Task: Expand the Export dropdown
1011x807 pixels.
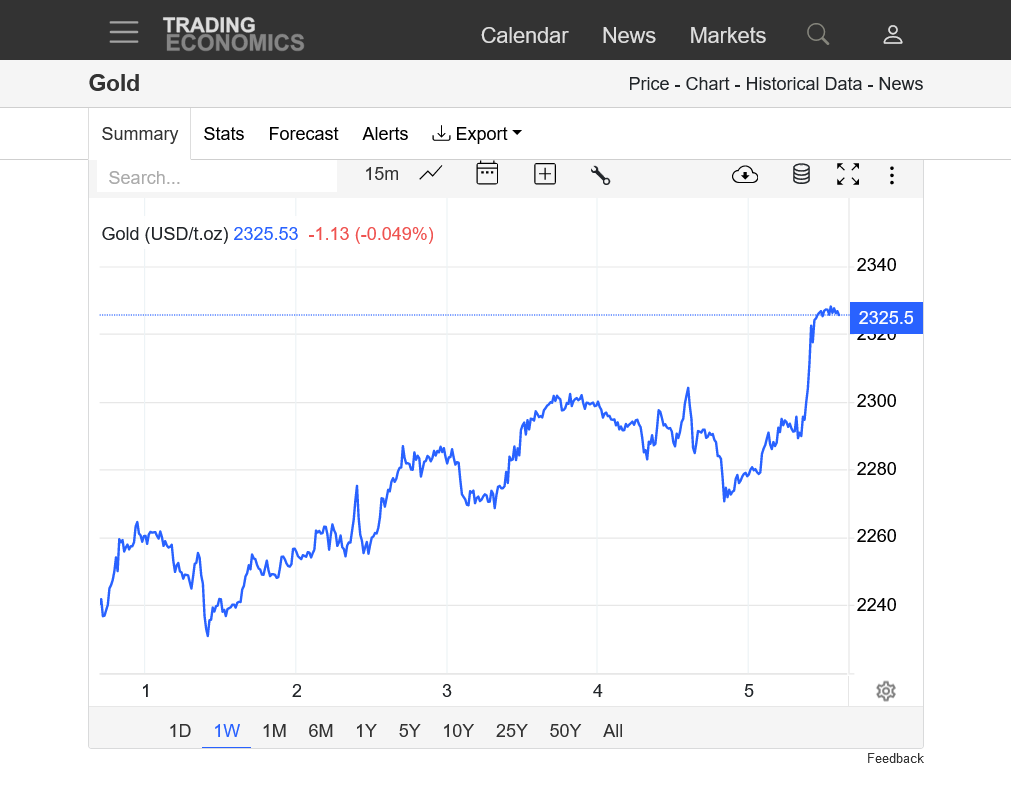Action: pyautogui.click(x=477, y=134)
